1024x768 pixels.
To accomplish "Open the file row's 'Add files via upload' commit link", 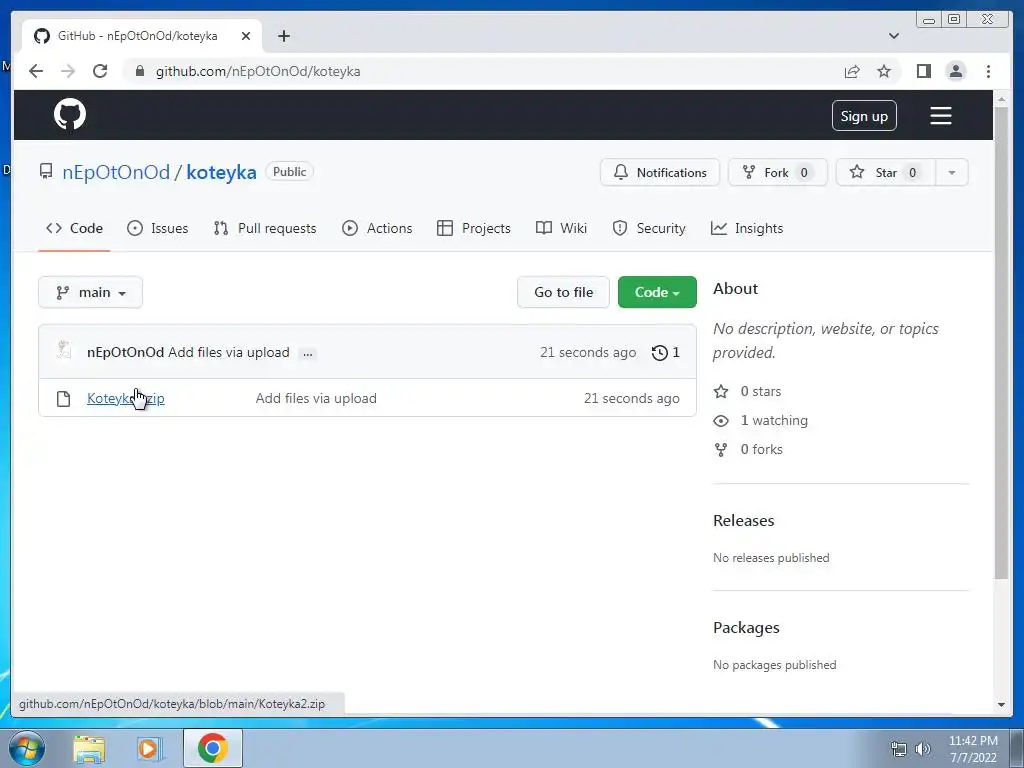I will pos(316,398).
